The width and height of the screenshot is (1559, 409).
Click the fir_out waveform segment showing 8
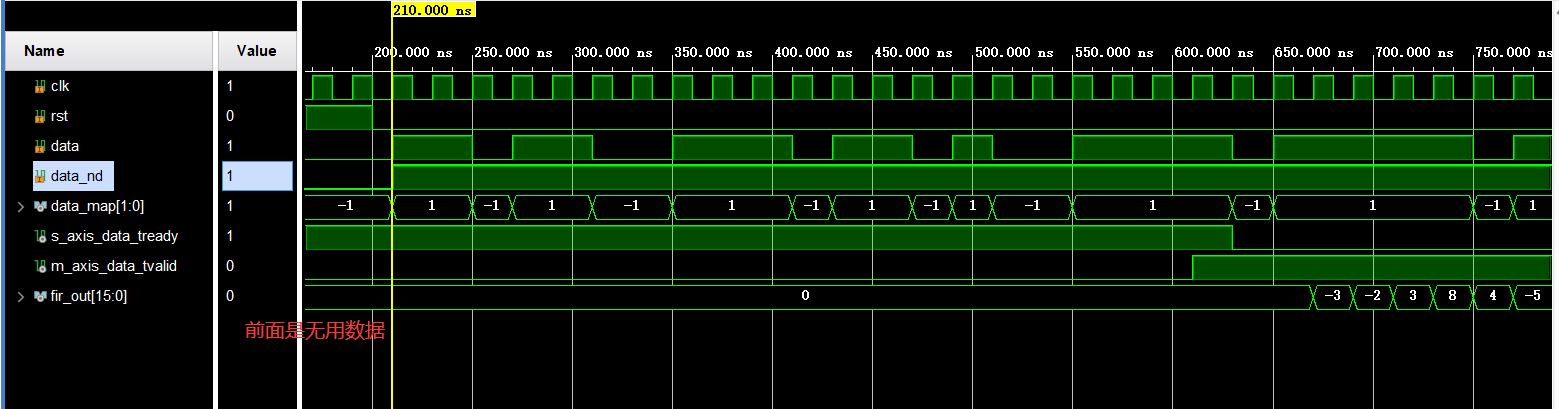pos(1451,296)
